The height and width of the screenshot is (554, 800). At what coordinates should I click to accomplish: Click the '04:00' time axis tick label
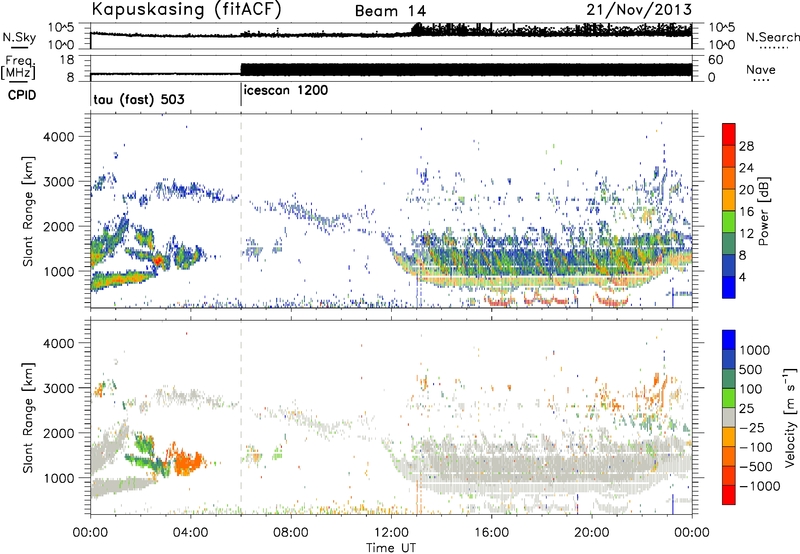190,533
